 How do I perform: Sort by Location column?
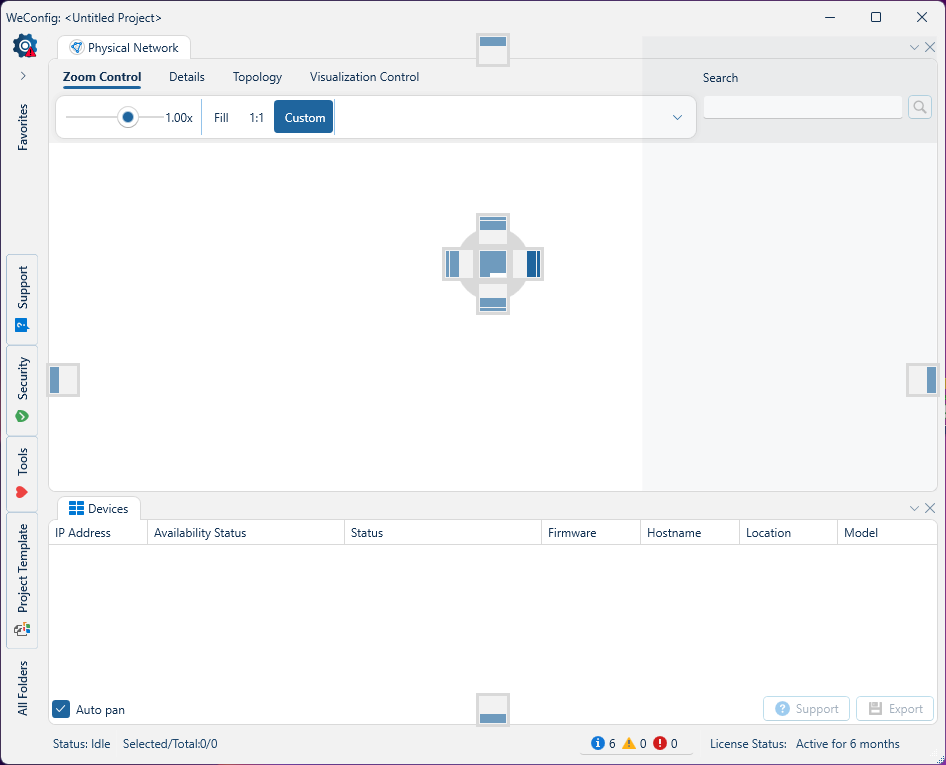788,533
